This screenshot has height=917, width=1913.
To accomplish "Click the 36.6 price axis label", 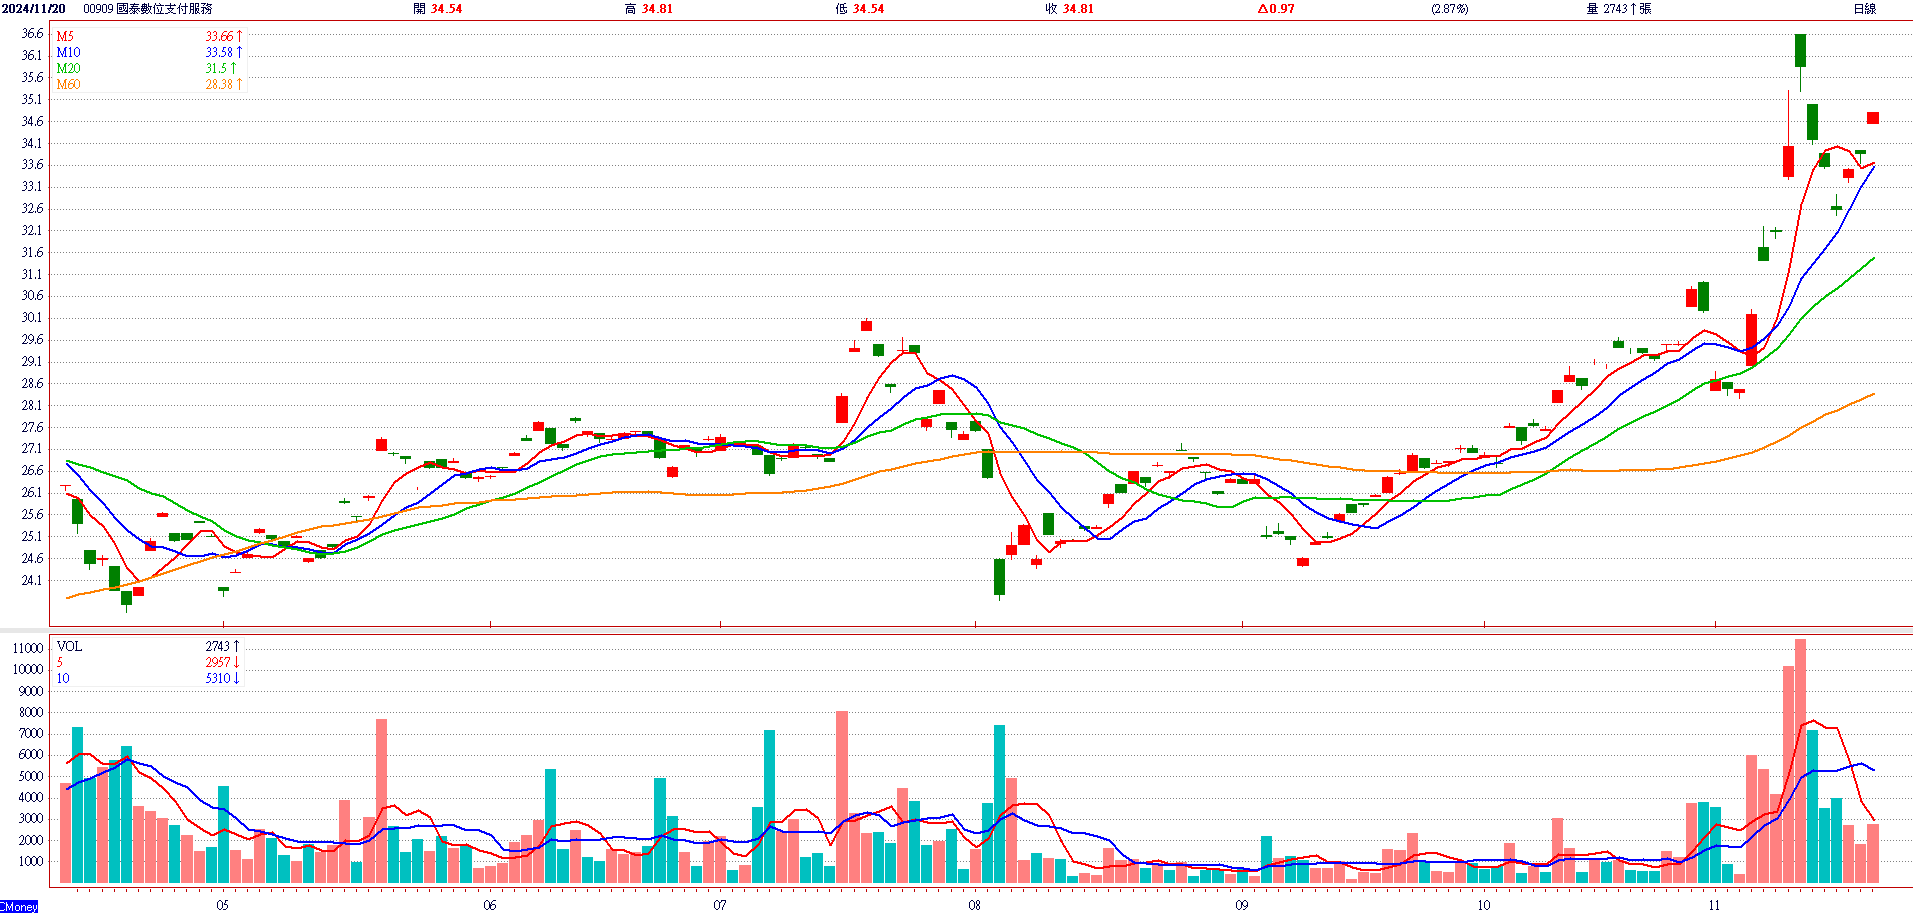I will [32, 34].
